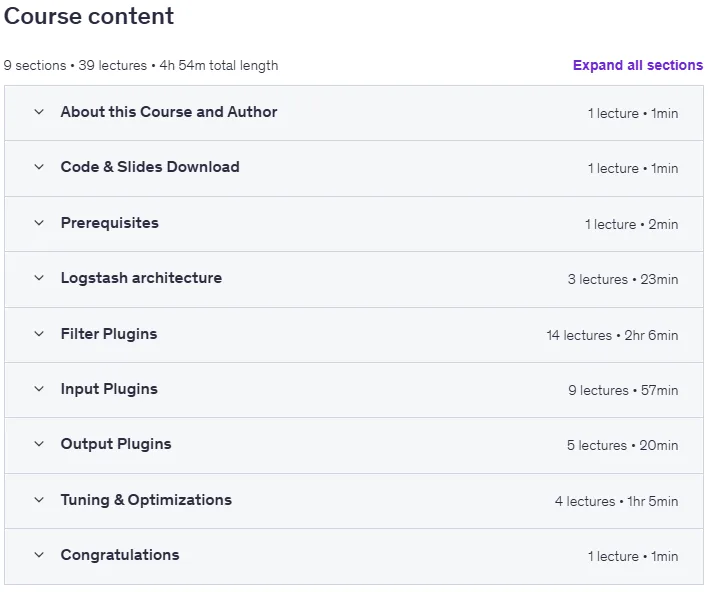
Task: Open the Logstash architecture section title
Action: pos(141,278)
